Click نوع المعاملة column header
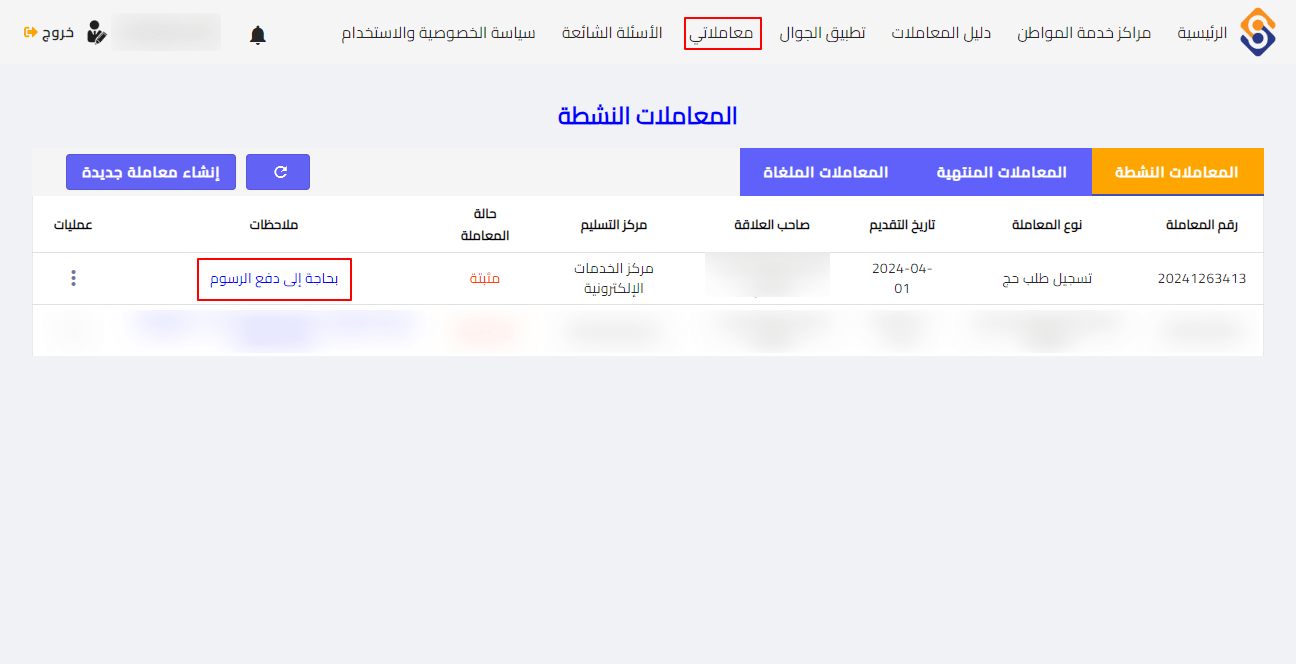Viewport: 1296px width, 664px height. [x=1047, y=225]
